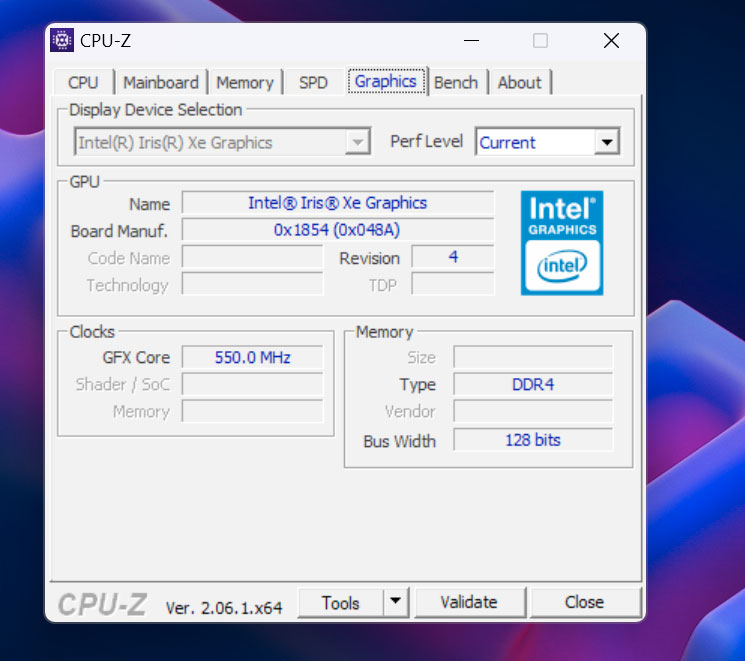The height and width of the screenshot is (661, 745).
Task: Open the Tools dropdown arrow
Action: tap(395, 602)
